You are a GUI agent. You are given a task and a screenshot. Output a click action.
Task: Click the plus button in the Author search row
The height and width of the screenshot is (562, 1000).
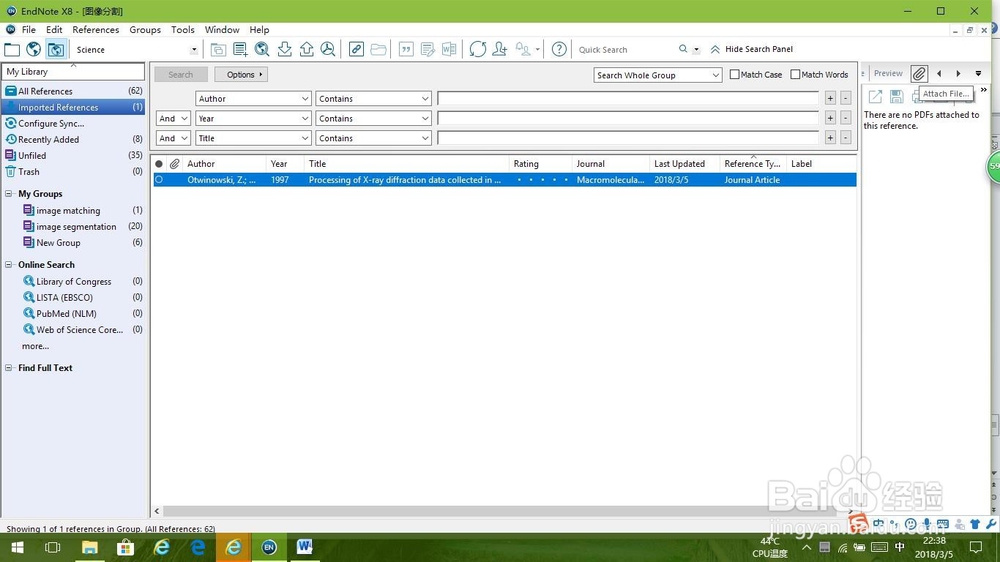click(830, 99)
